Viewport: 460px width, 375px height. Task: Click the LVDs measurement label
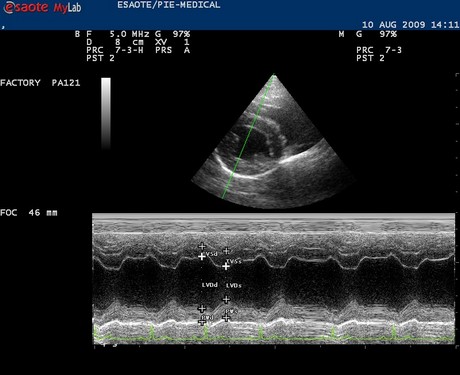[x=234, y=286]
